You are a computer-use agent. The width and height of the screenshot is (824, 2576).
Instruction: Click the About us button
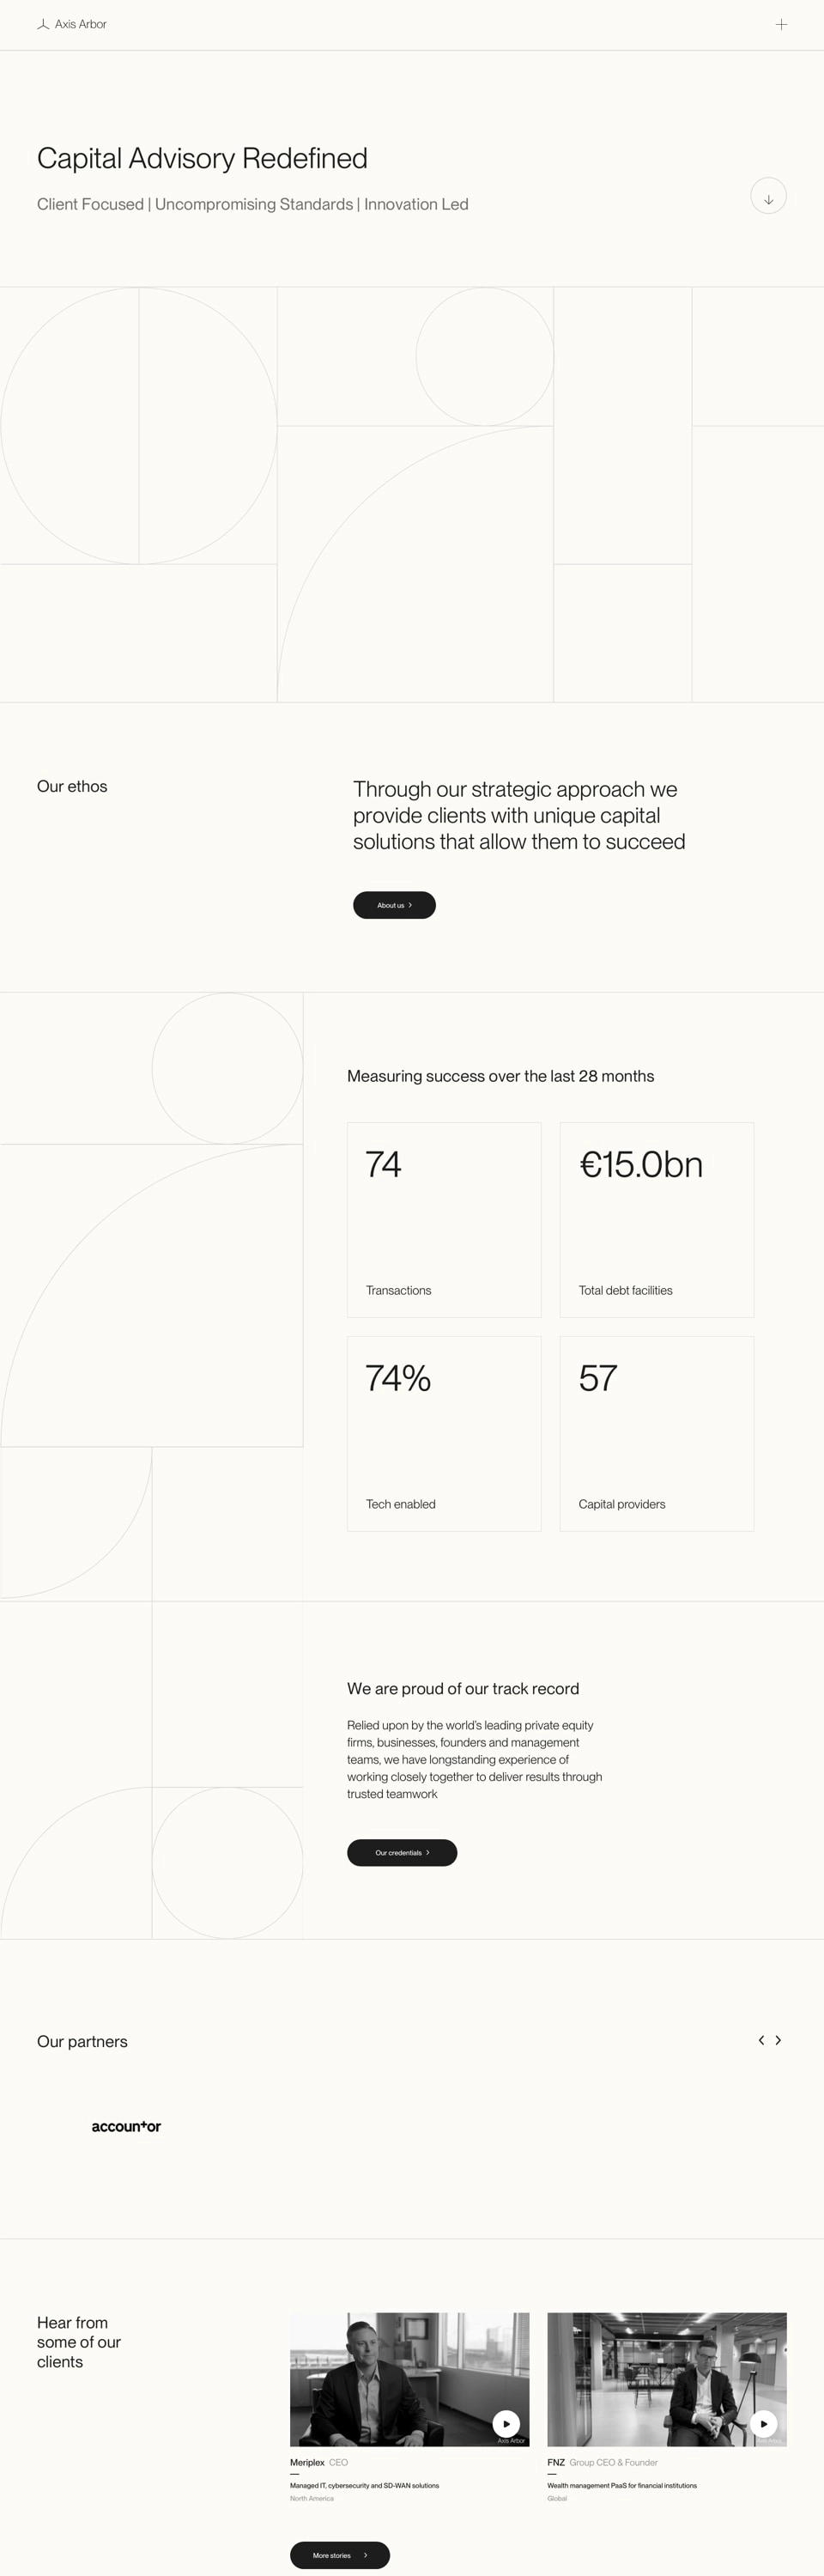click(x=394, y=905)
